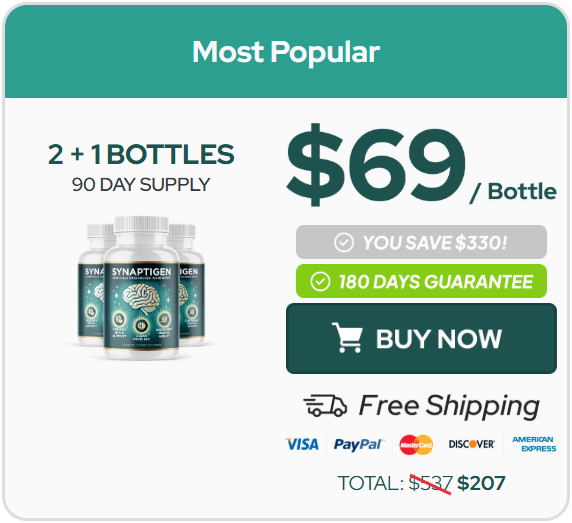
Task: Click the BUY NOW button text
Action: (x=439, y=339)
